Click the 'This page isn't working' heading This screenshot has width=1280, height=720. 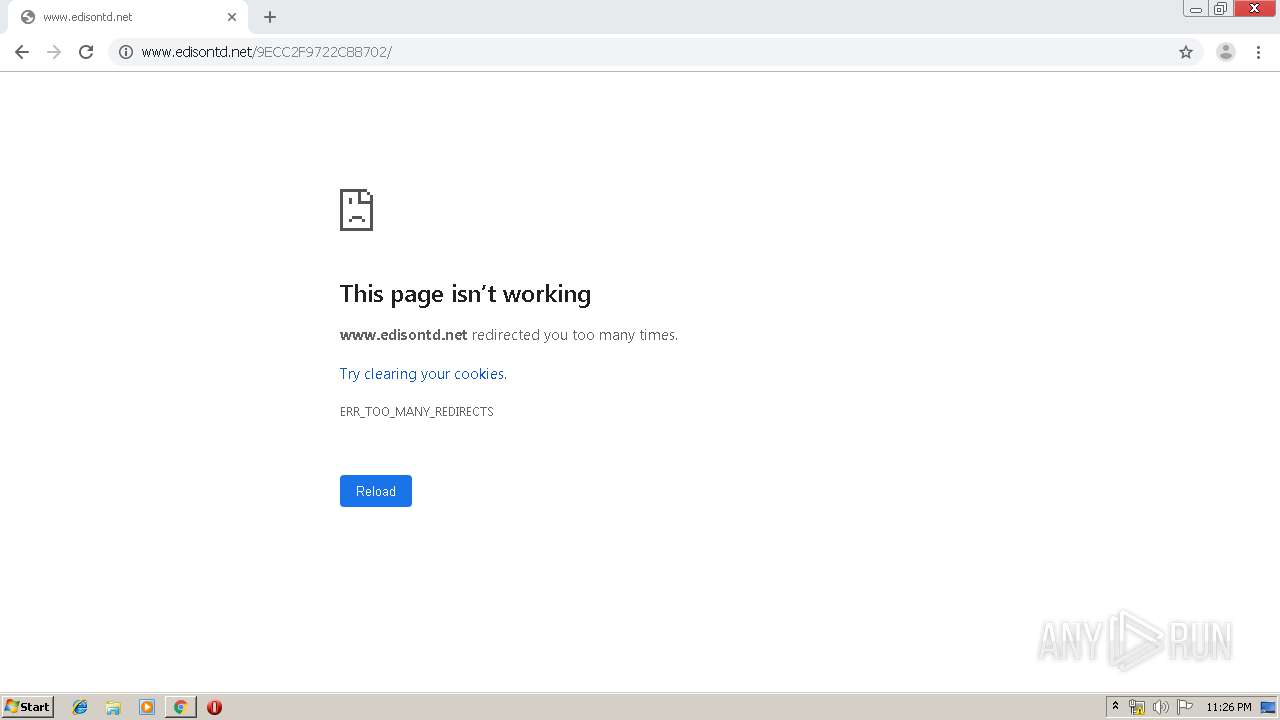465,294
